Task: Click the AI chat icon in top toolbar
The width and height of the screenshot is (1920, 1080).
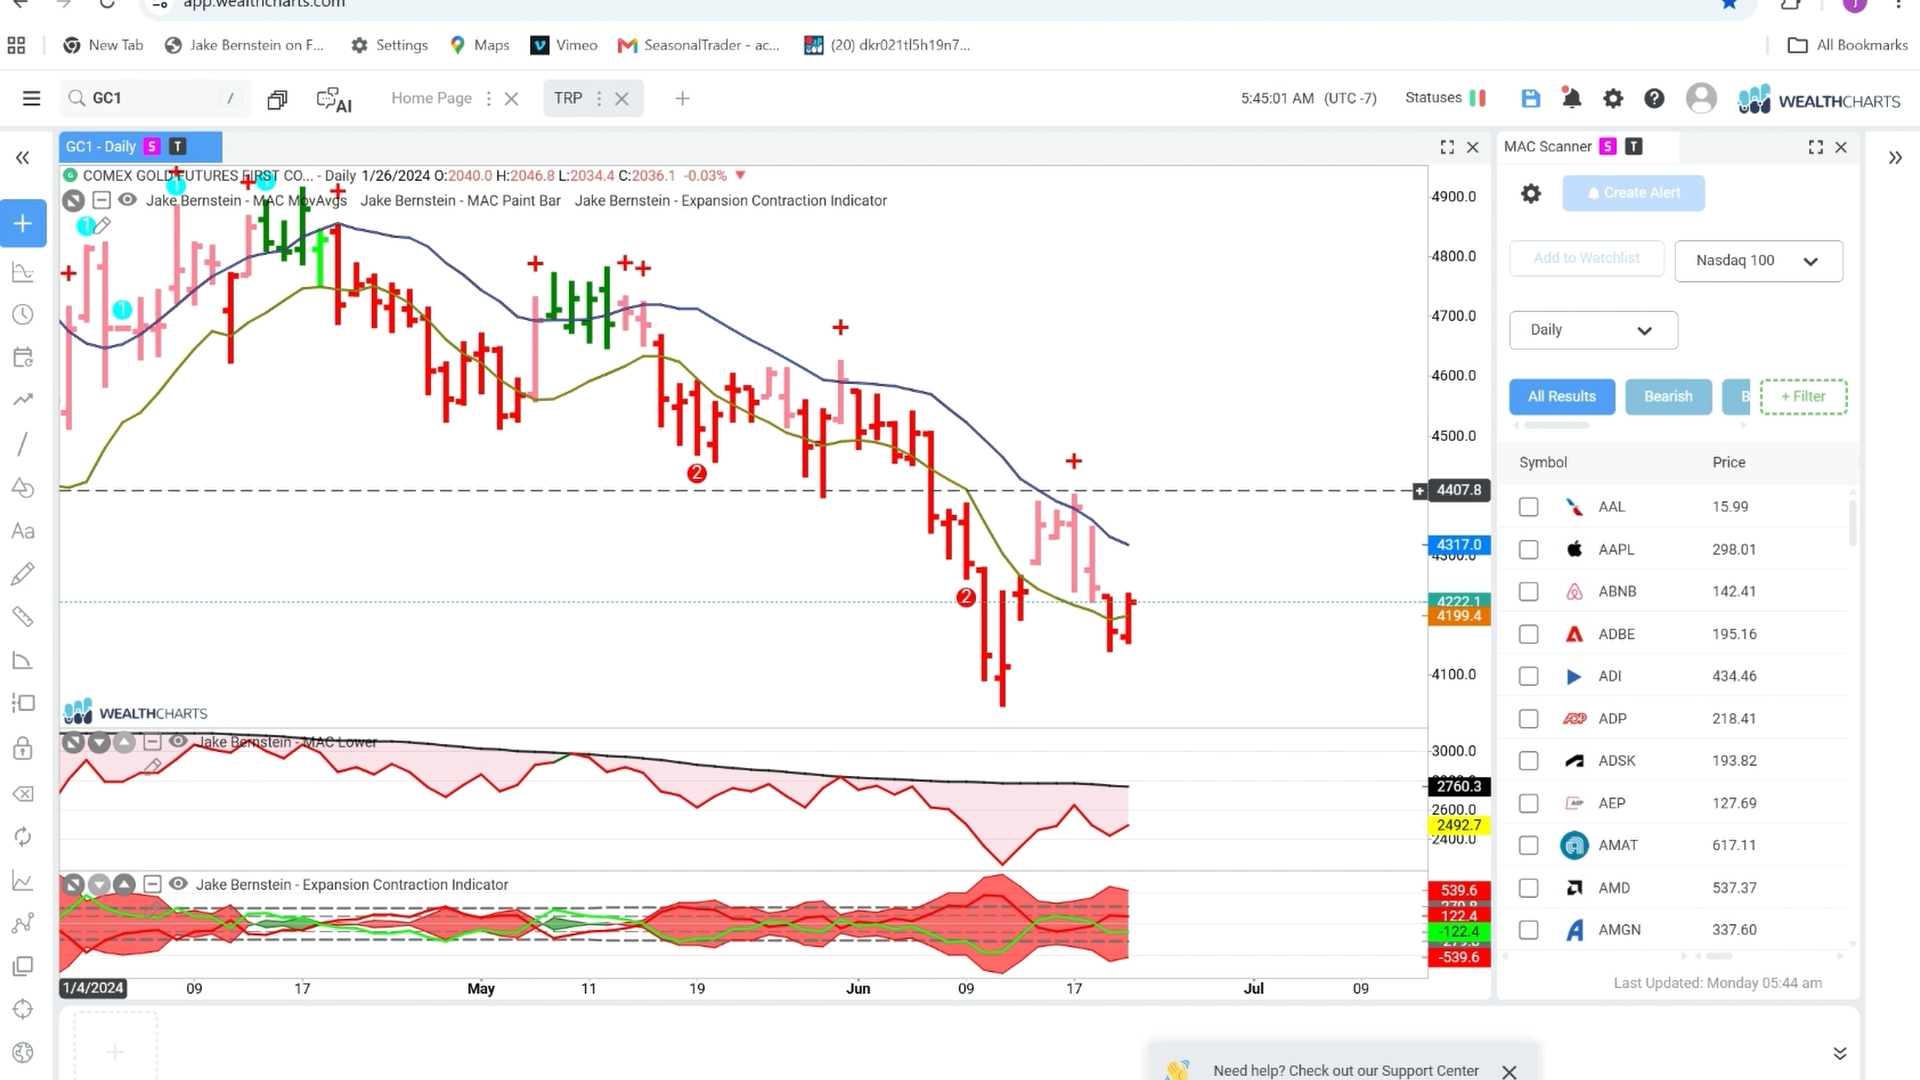Action: [333, 99]
